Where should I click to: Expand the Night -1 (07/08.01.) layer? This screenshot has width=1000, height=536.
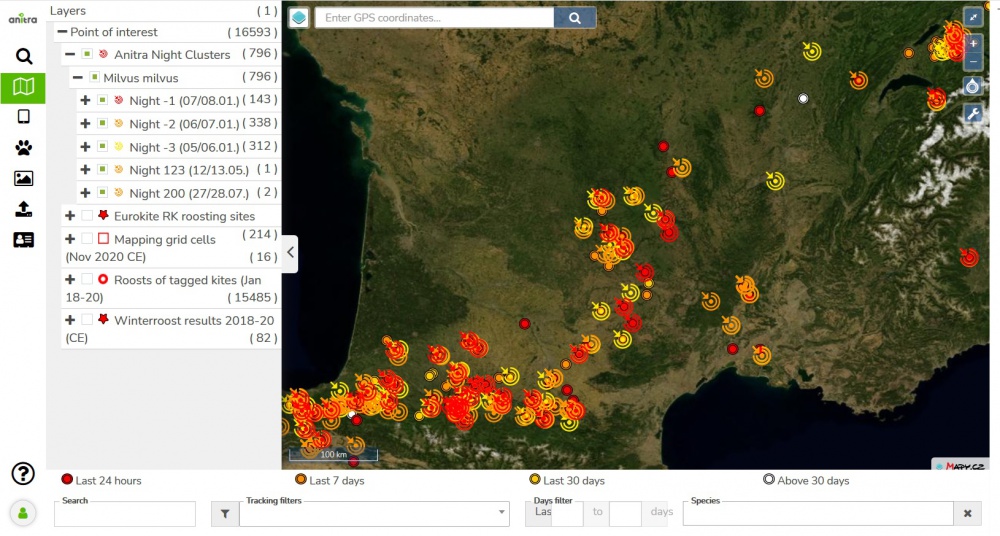point(86,101)
